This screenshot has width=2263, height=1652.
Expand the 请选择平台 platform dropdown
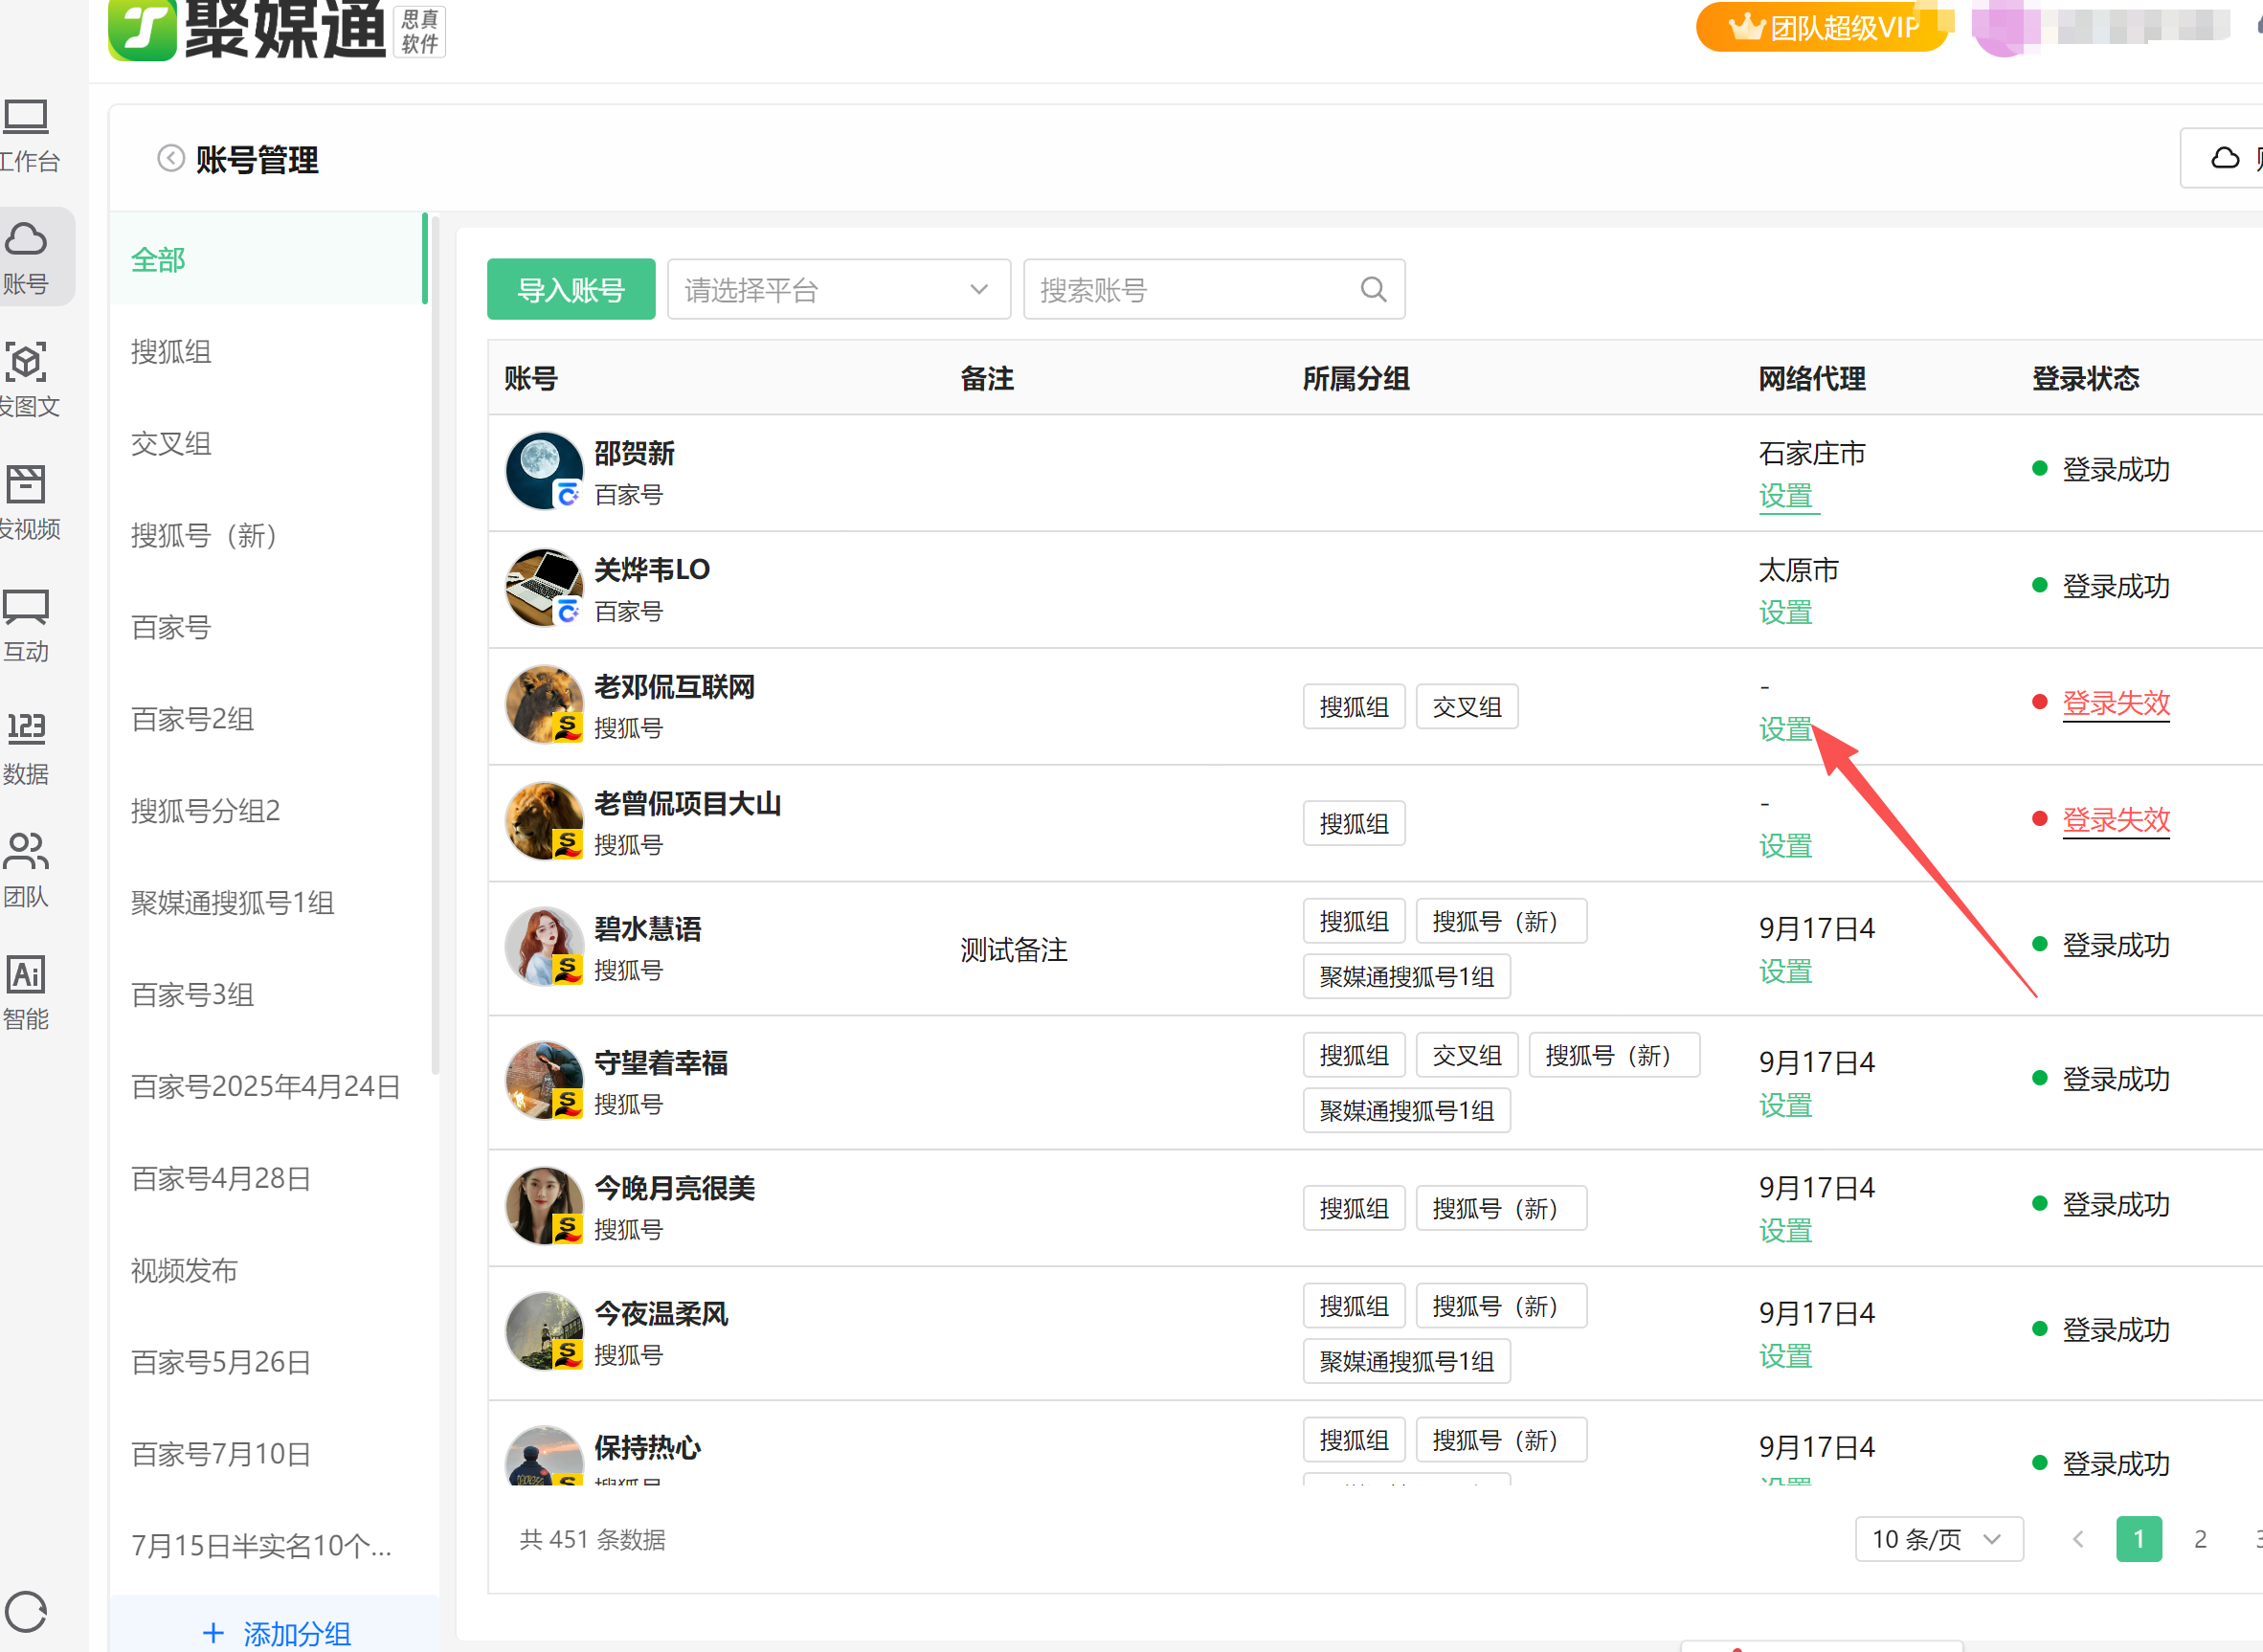pos(838,290)
